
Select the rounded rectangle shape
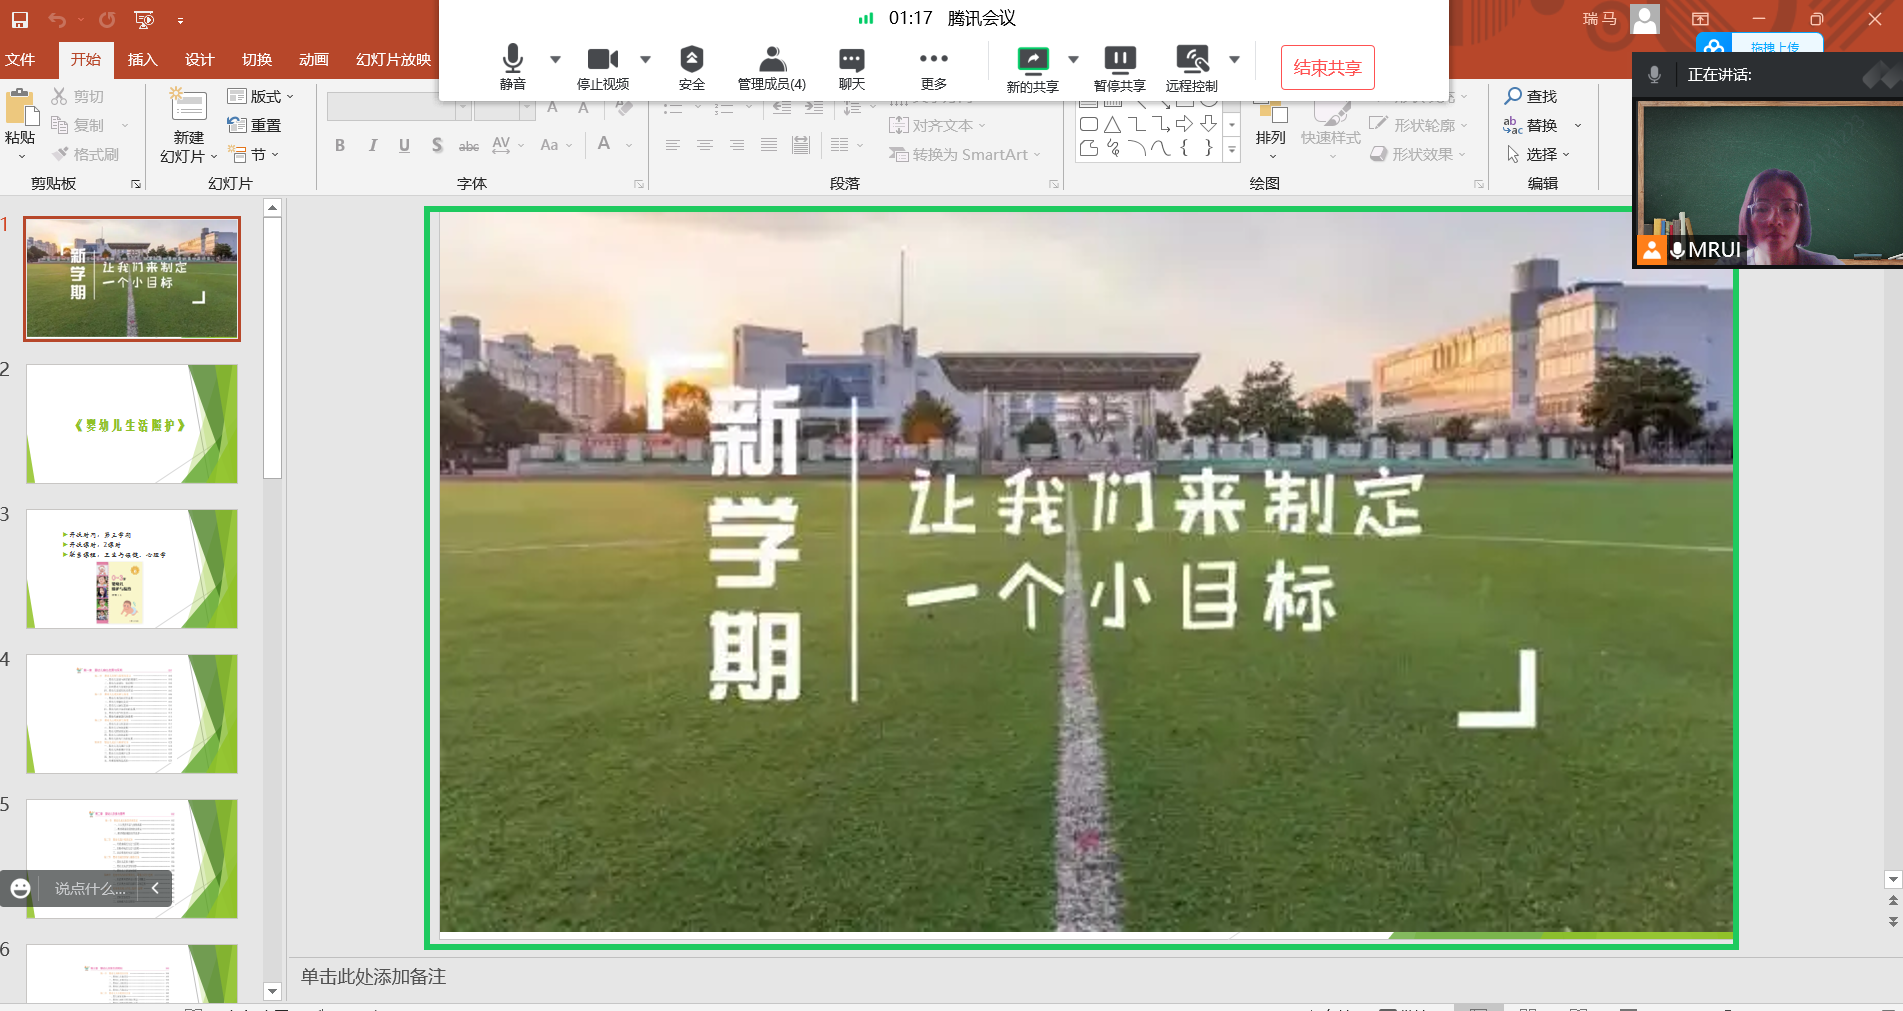click(1089, 125)
